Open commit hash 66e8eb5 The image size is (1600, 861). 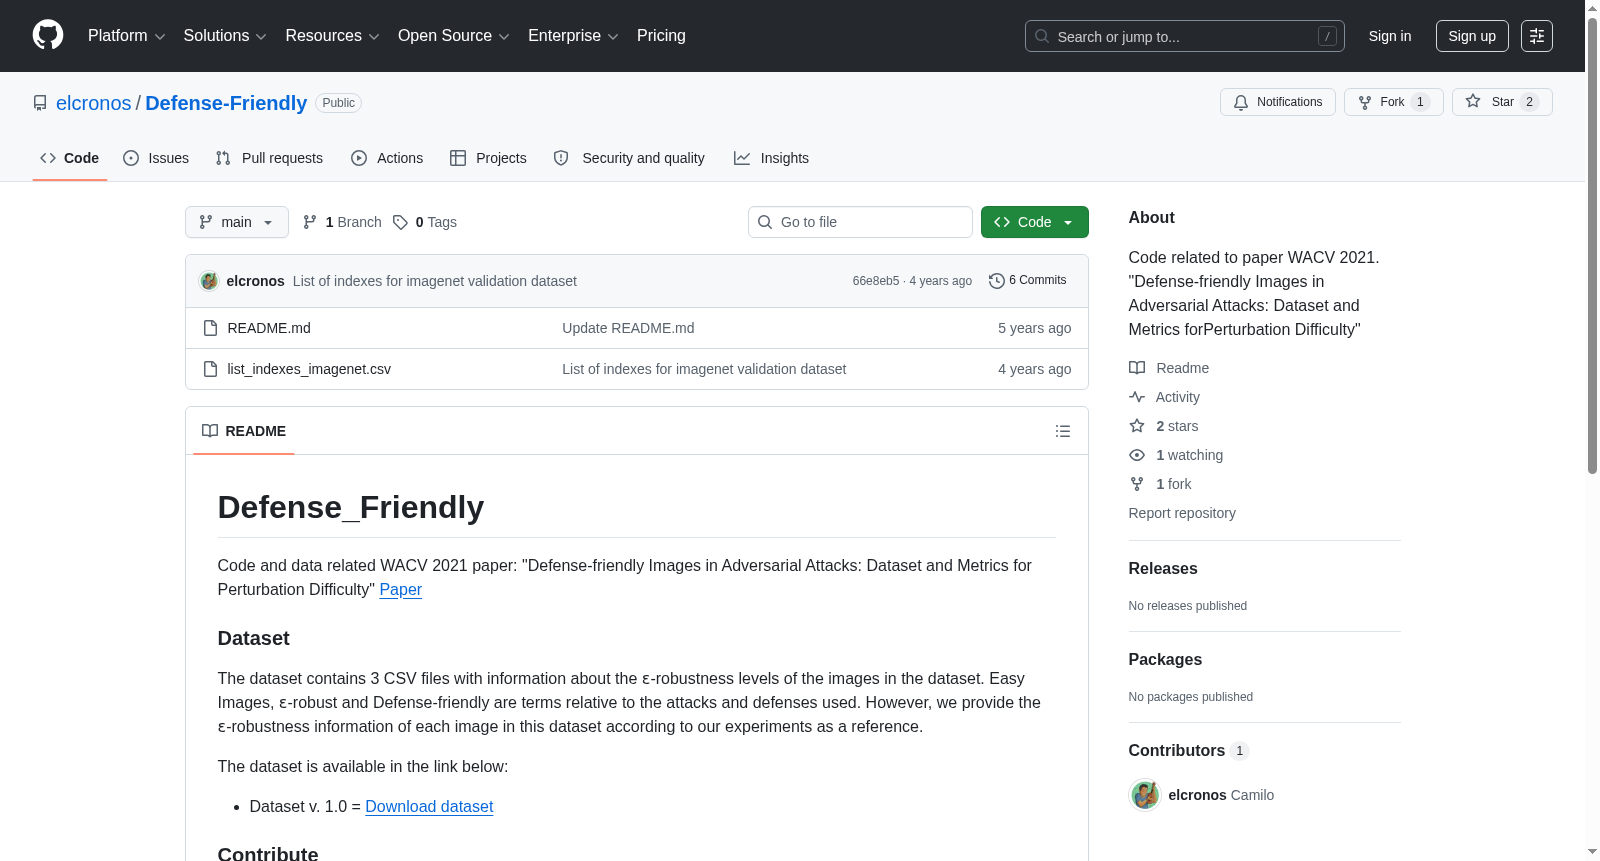tap(876, 281)
